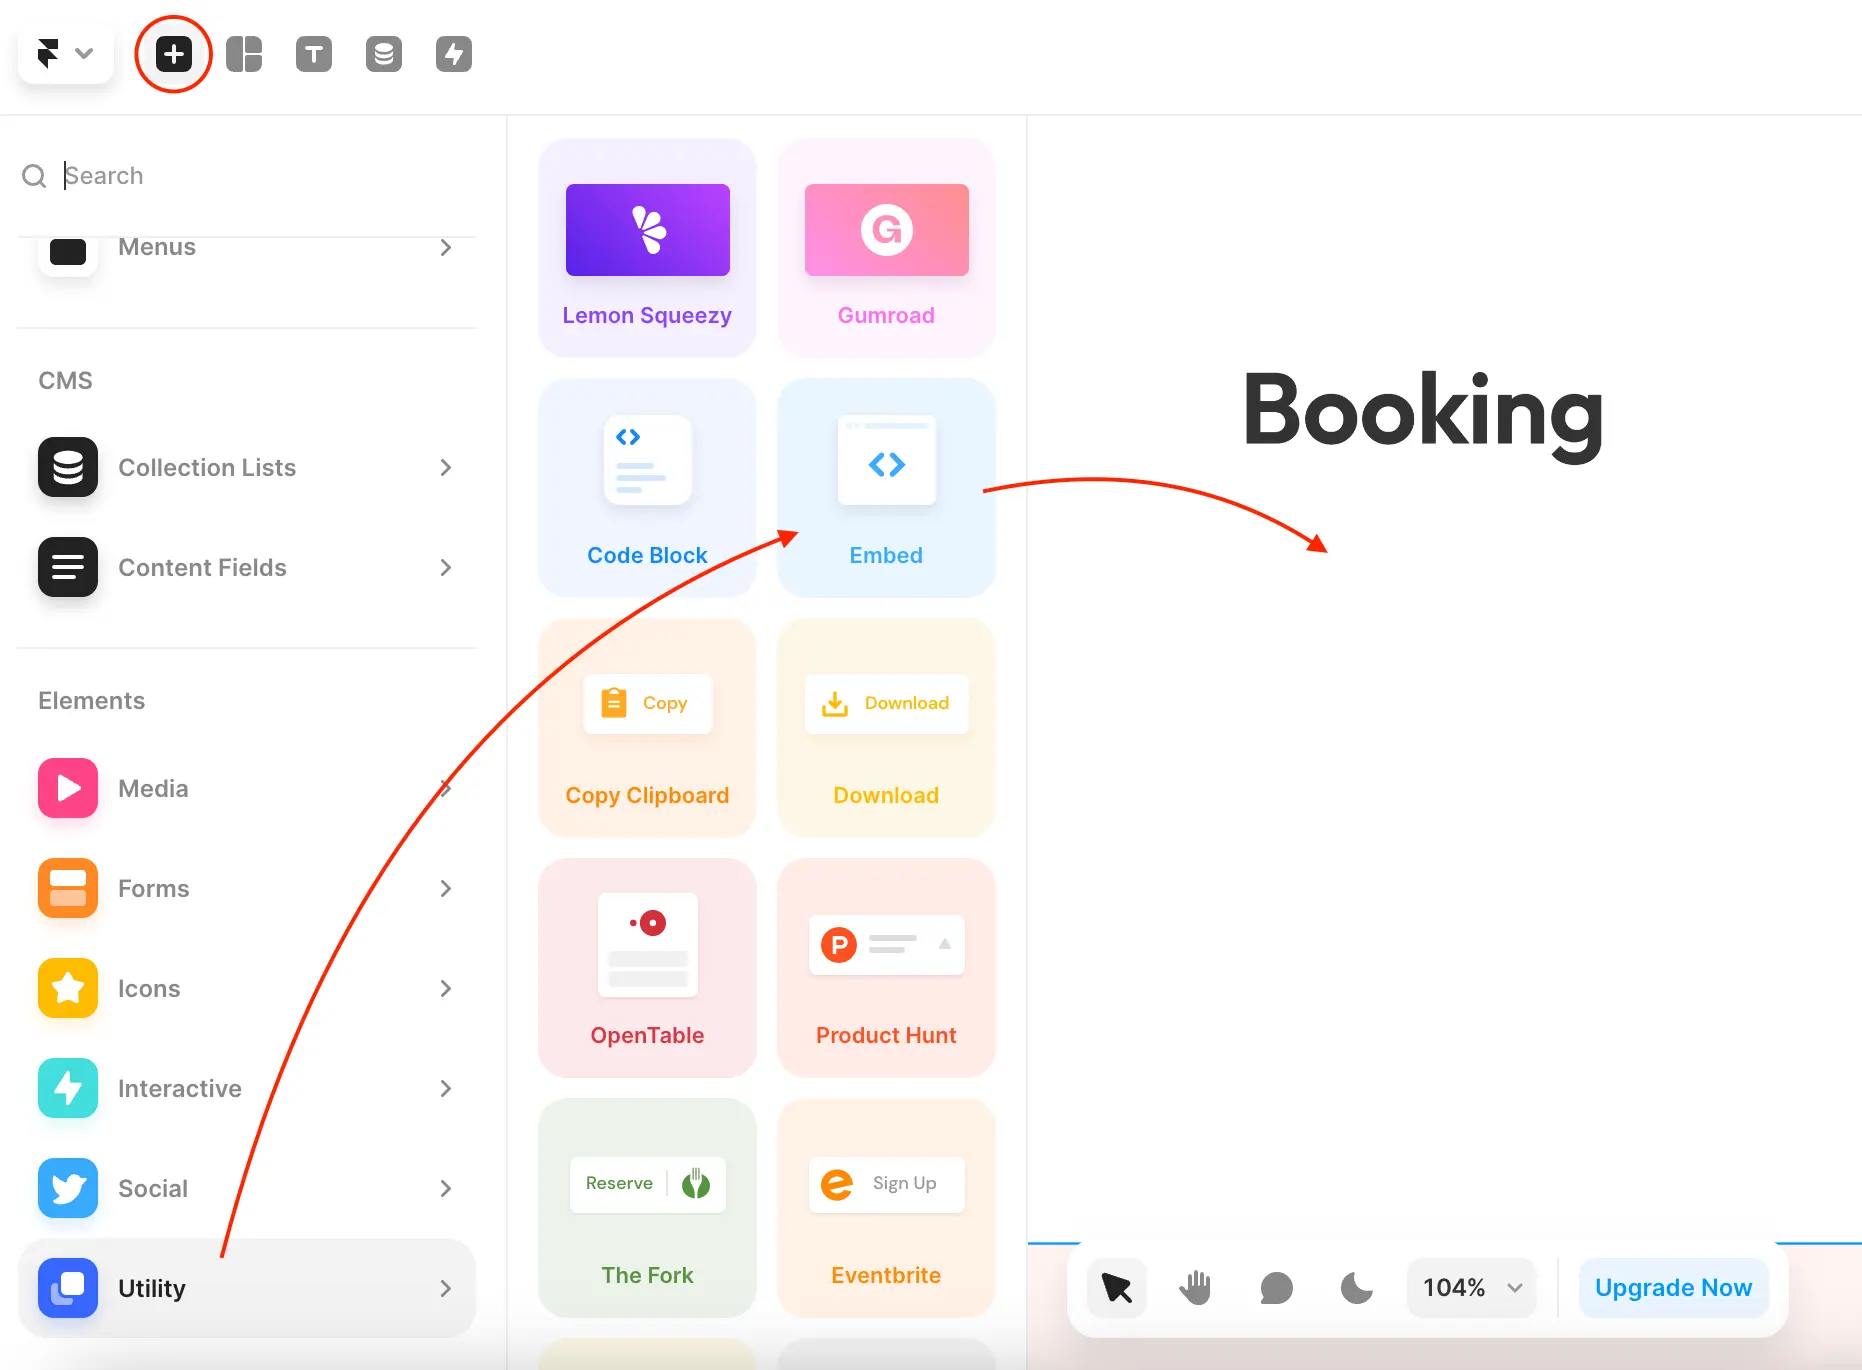Expand the Utility chevron arrow

(x=446, y=1288)
